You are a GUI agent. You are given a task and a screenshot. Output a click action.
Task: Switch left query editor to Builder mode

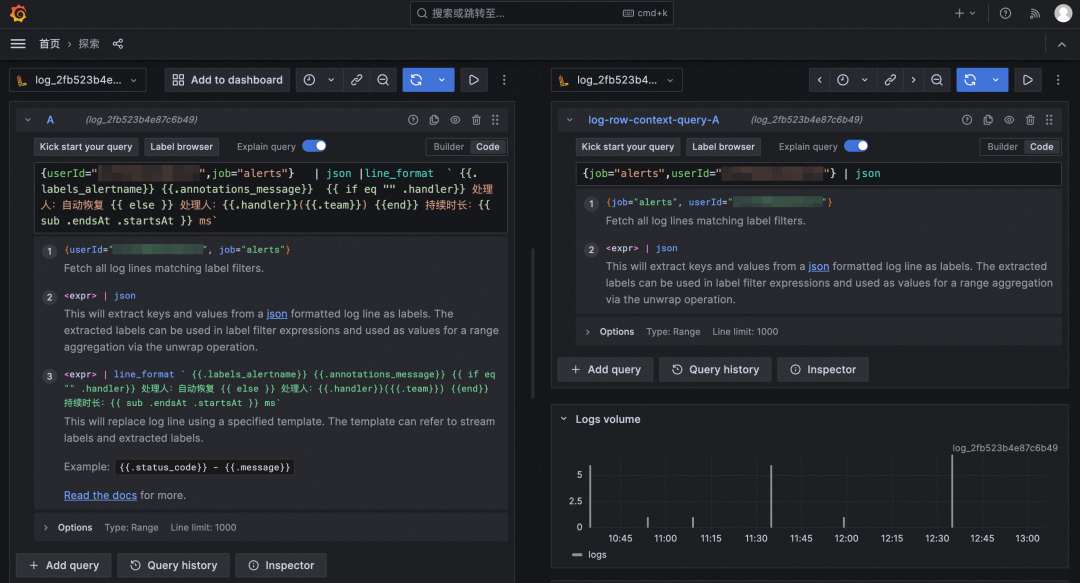pyautogui.click(x=447, y=146)
